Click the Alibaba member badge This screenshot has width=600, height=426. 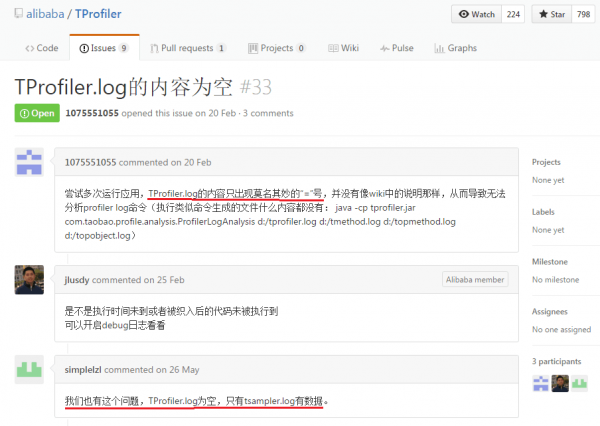click(x=475, y=280)
